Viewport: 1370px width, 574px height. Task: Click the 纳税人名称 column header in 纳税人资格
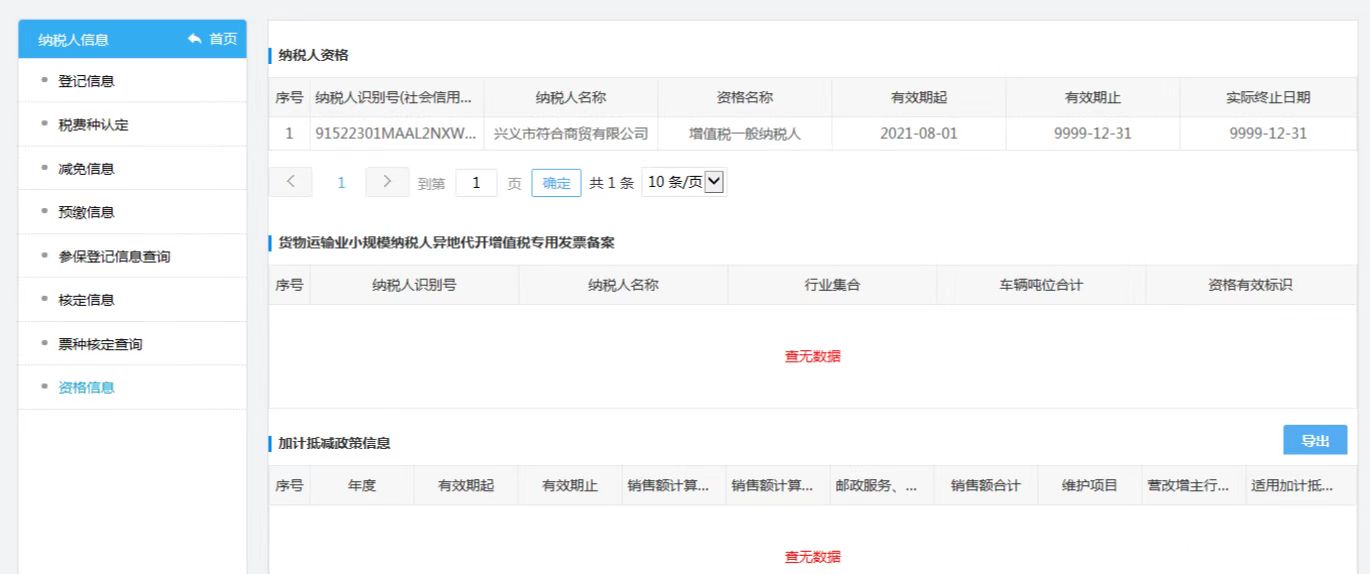click(x=571, y=97)
